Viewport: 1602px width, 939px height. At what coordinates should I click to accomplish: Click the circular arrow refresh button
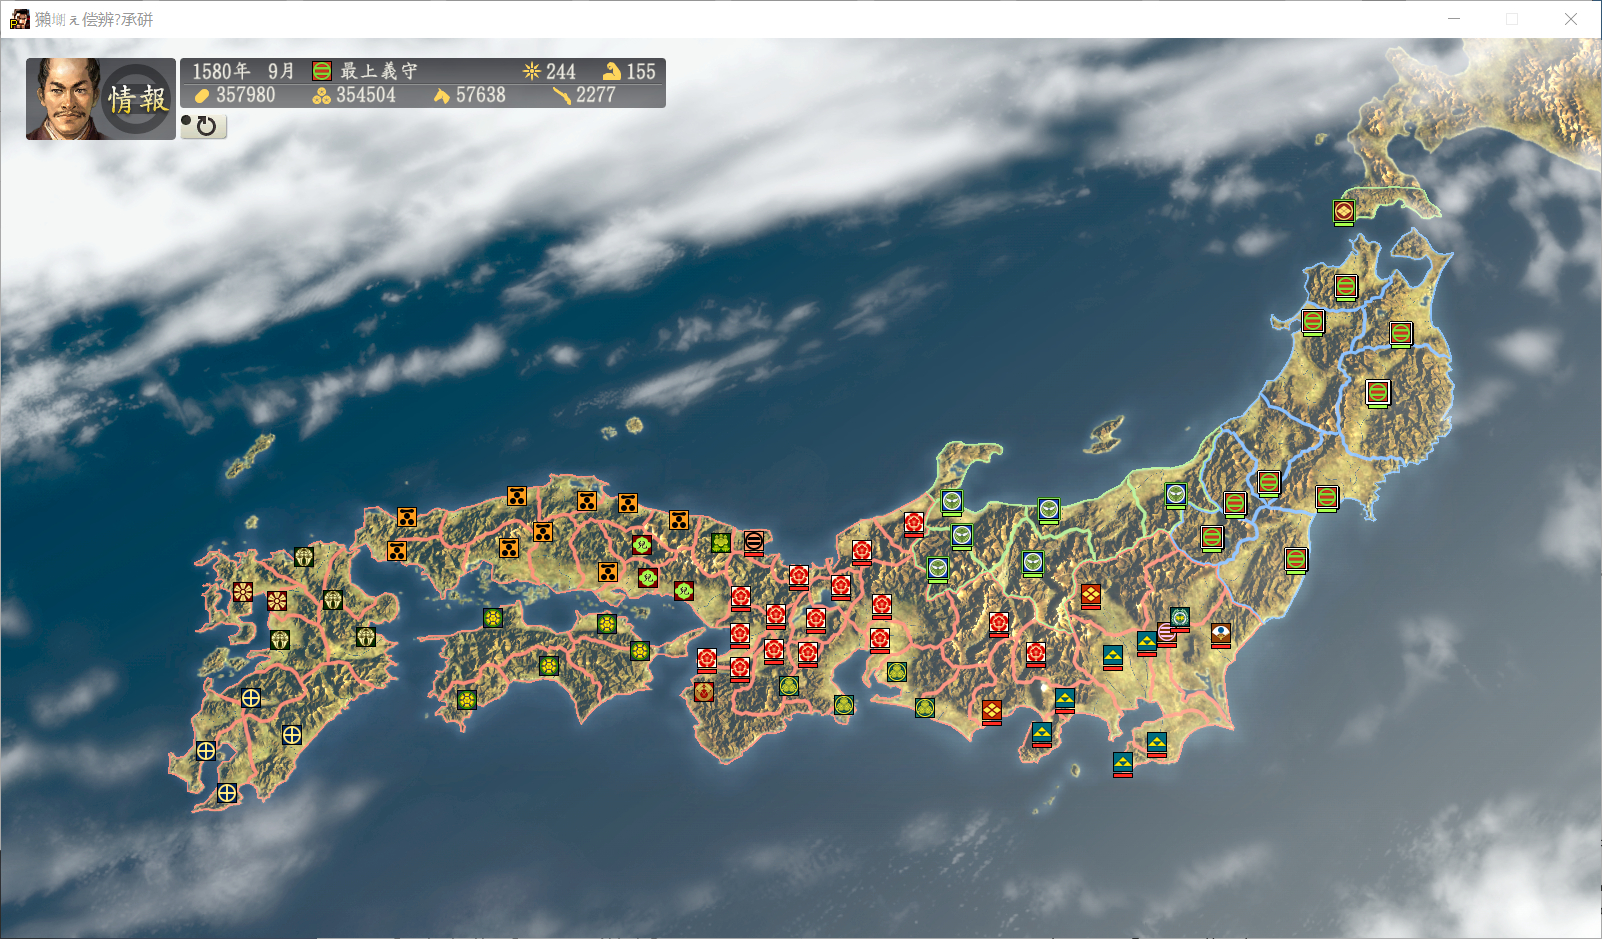point(205,126)
